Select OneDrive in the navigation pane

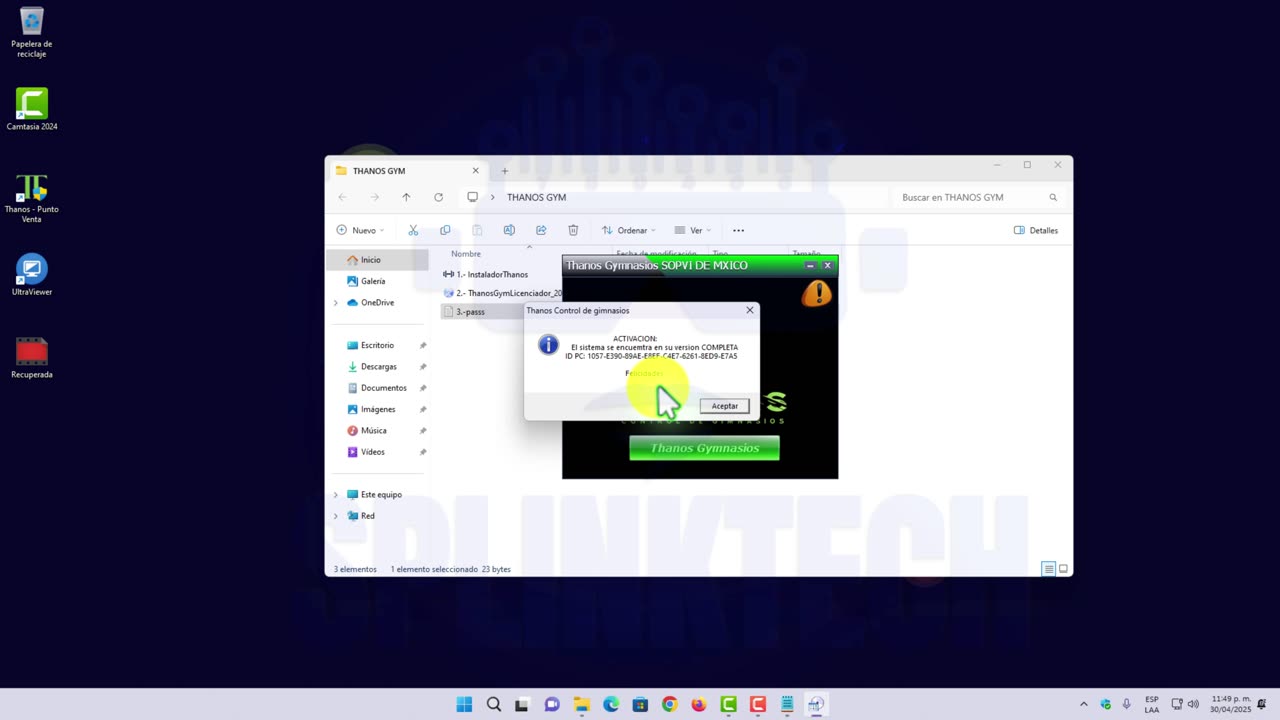tap(378, 302)
